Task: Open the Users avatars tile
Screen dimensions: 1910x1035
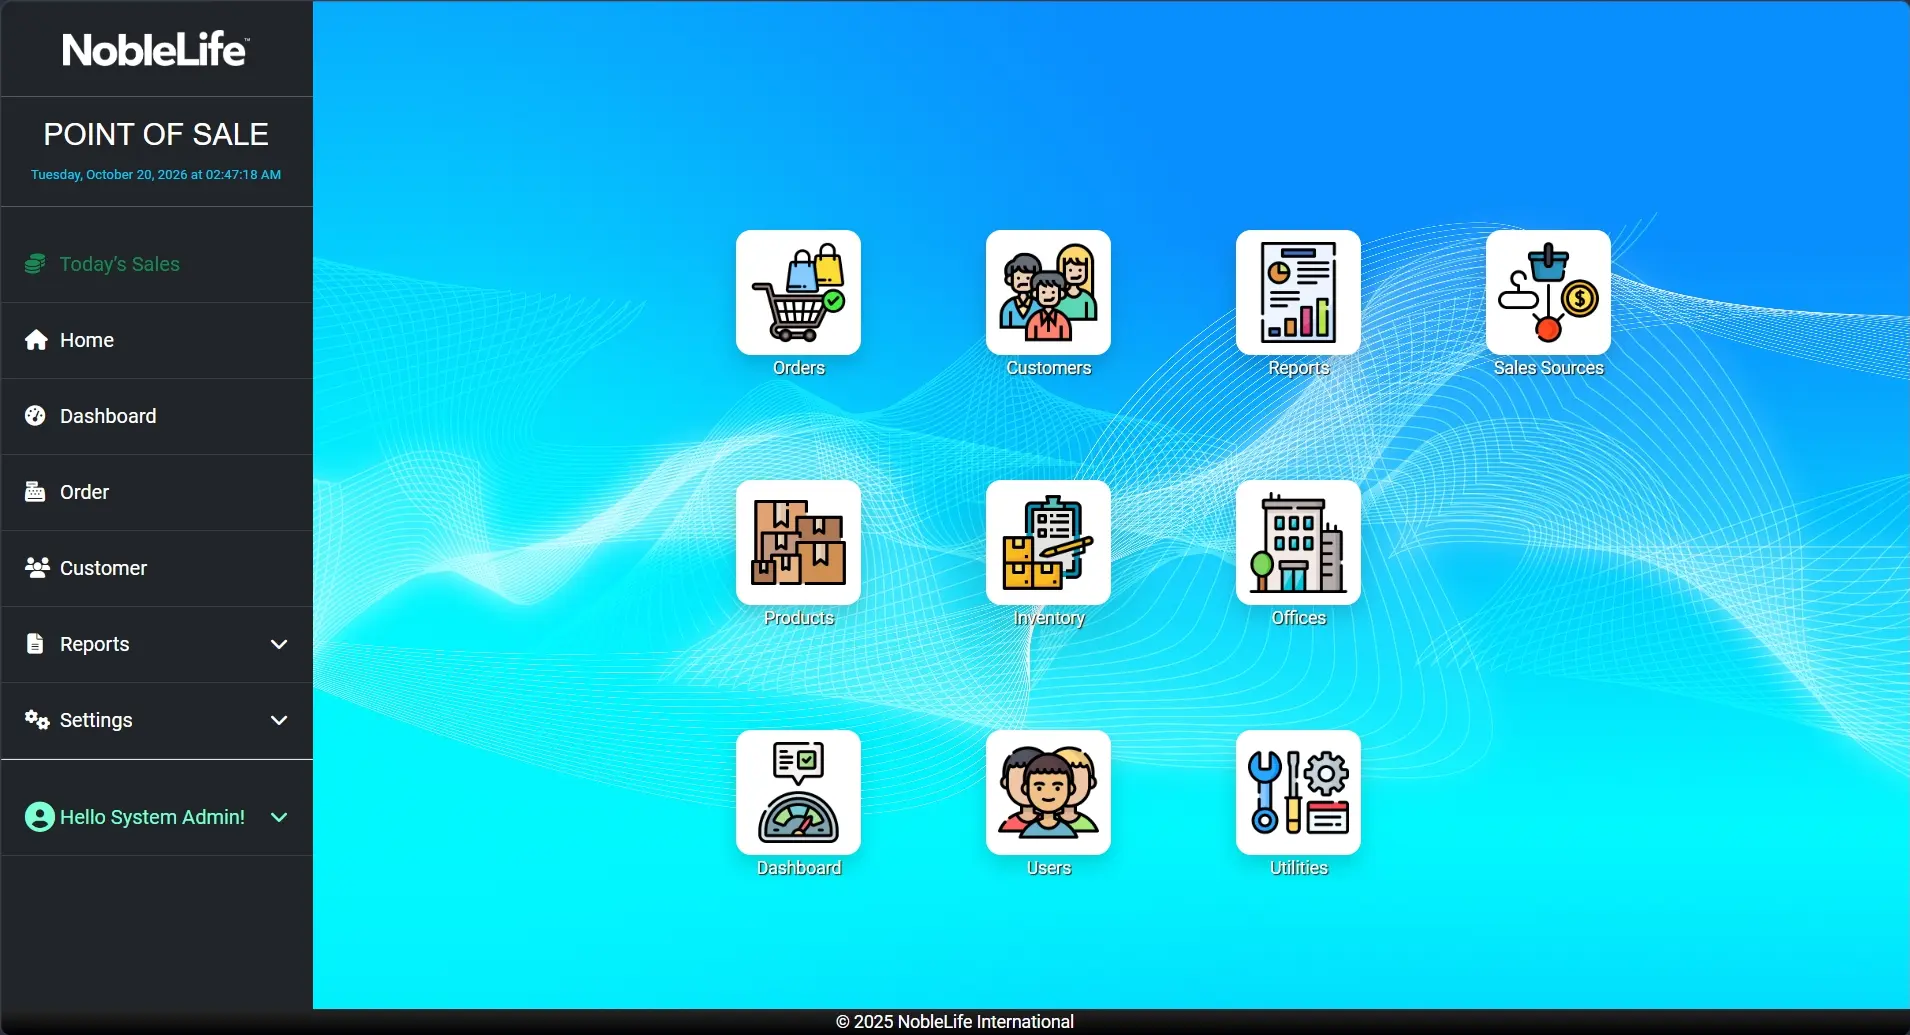Action: pyautogui.click(x=1048, y=792)
